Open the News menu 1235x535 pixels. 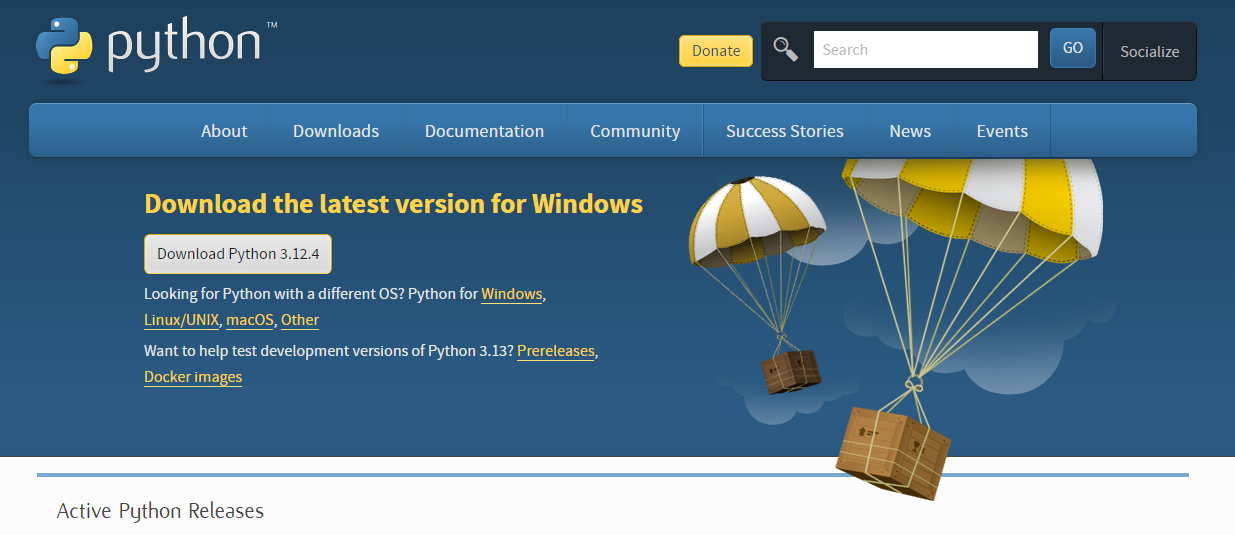pos(910,131)
